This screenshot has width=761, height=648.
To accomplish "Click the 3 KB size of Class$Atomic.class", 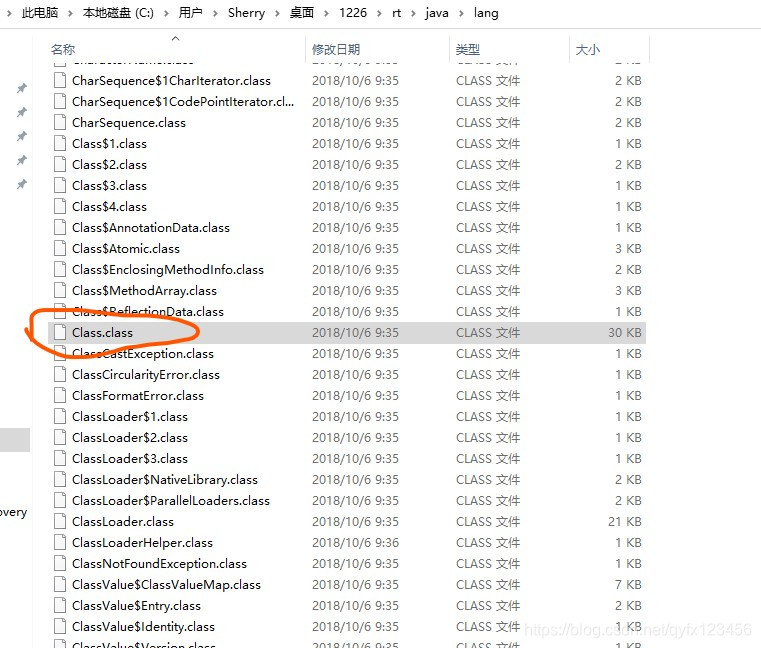I will point(628,249).
